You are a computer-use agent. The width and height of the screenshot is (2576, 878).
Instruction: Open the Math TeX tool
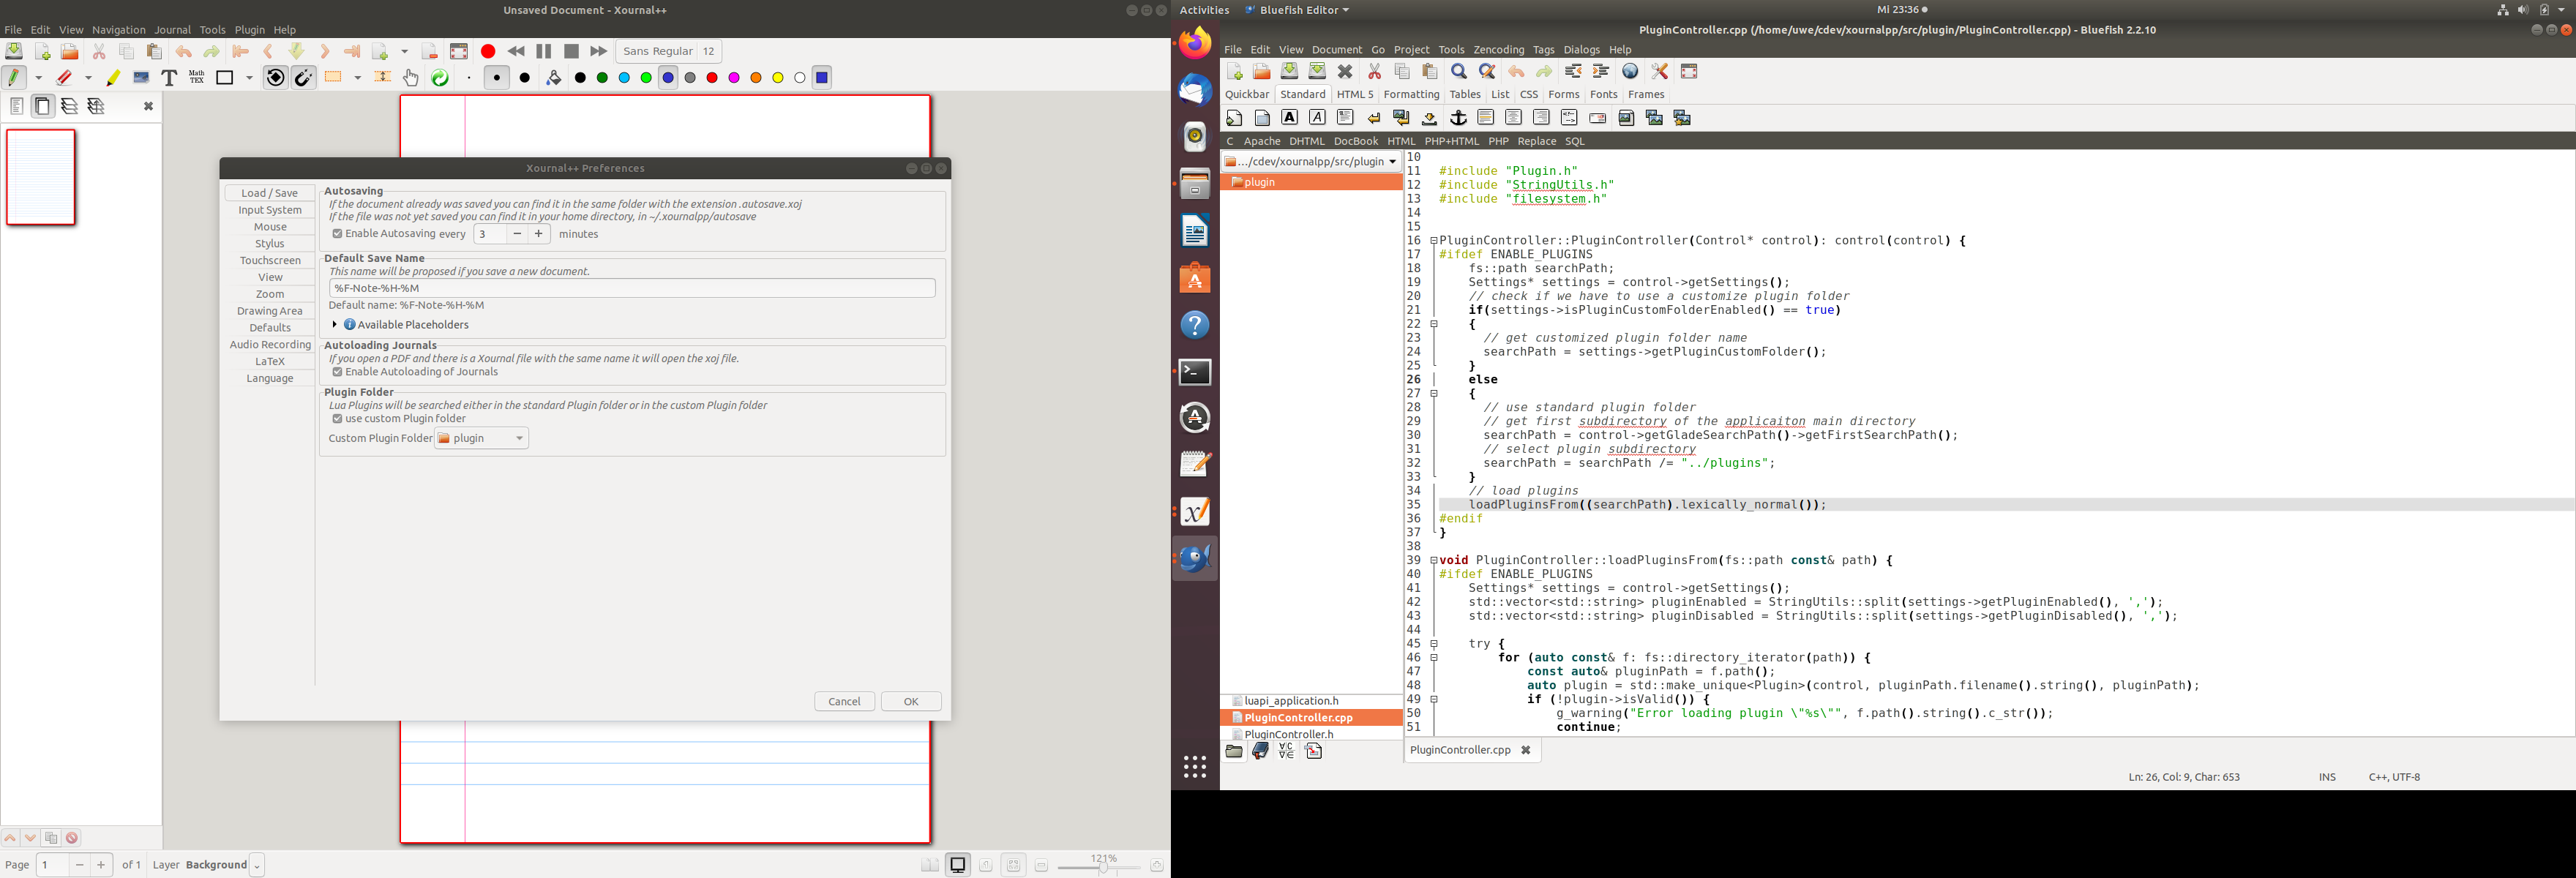(x=197, y=78)
